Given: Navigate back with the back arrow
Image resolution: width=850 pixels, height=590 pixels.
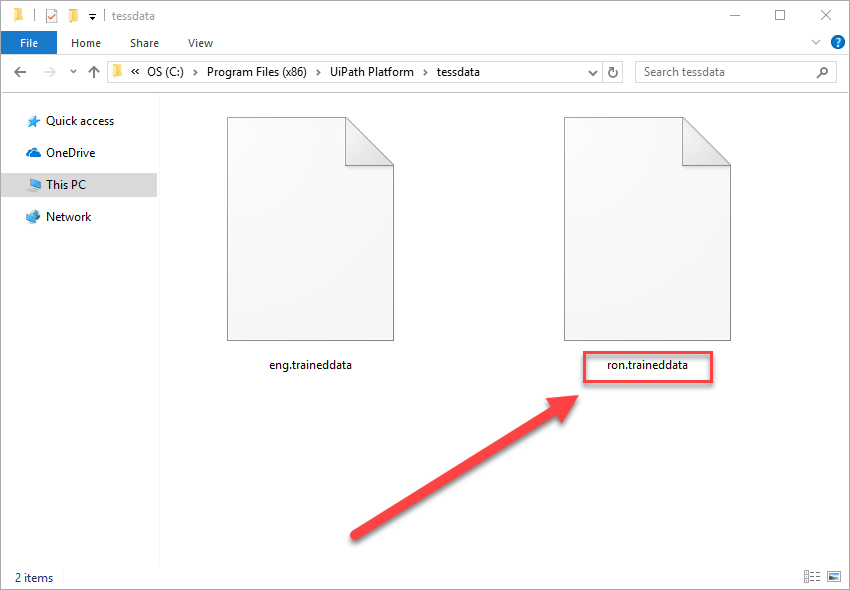Looking at the screenshot, I should click(21, 71).
